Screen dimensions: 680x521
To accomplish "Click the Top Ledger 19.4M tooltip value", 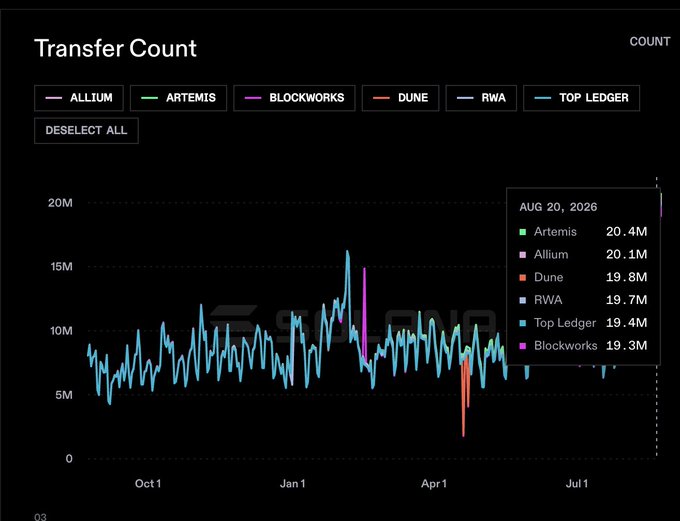I will coord(626,323).
